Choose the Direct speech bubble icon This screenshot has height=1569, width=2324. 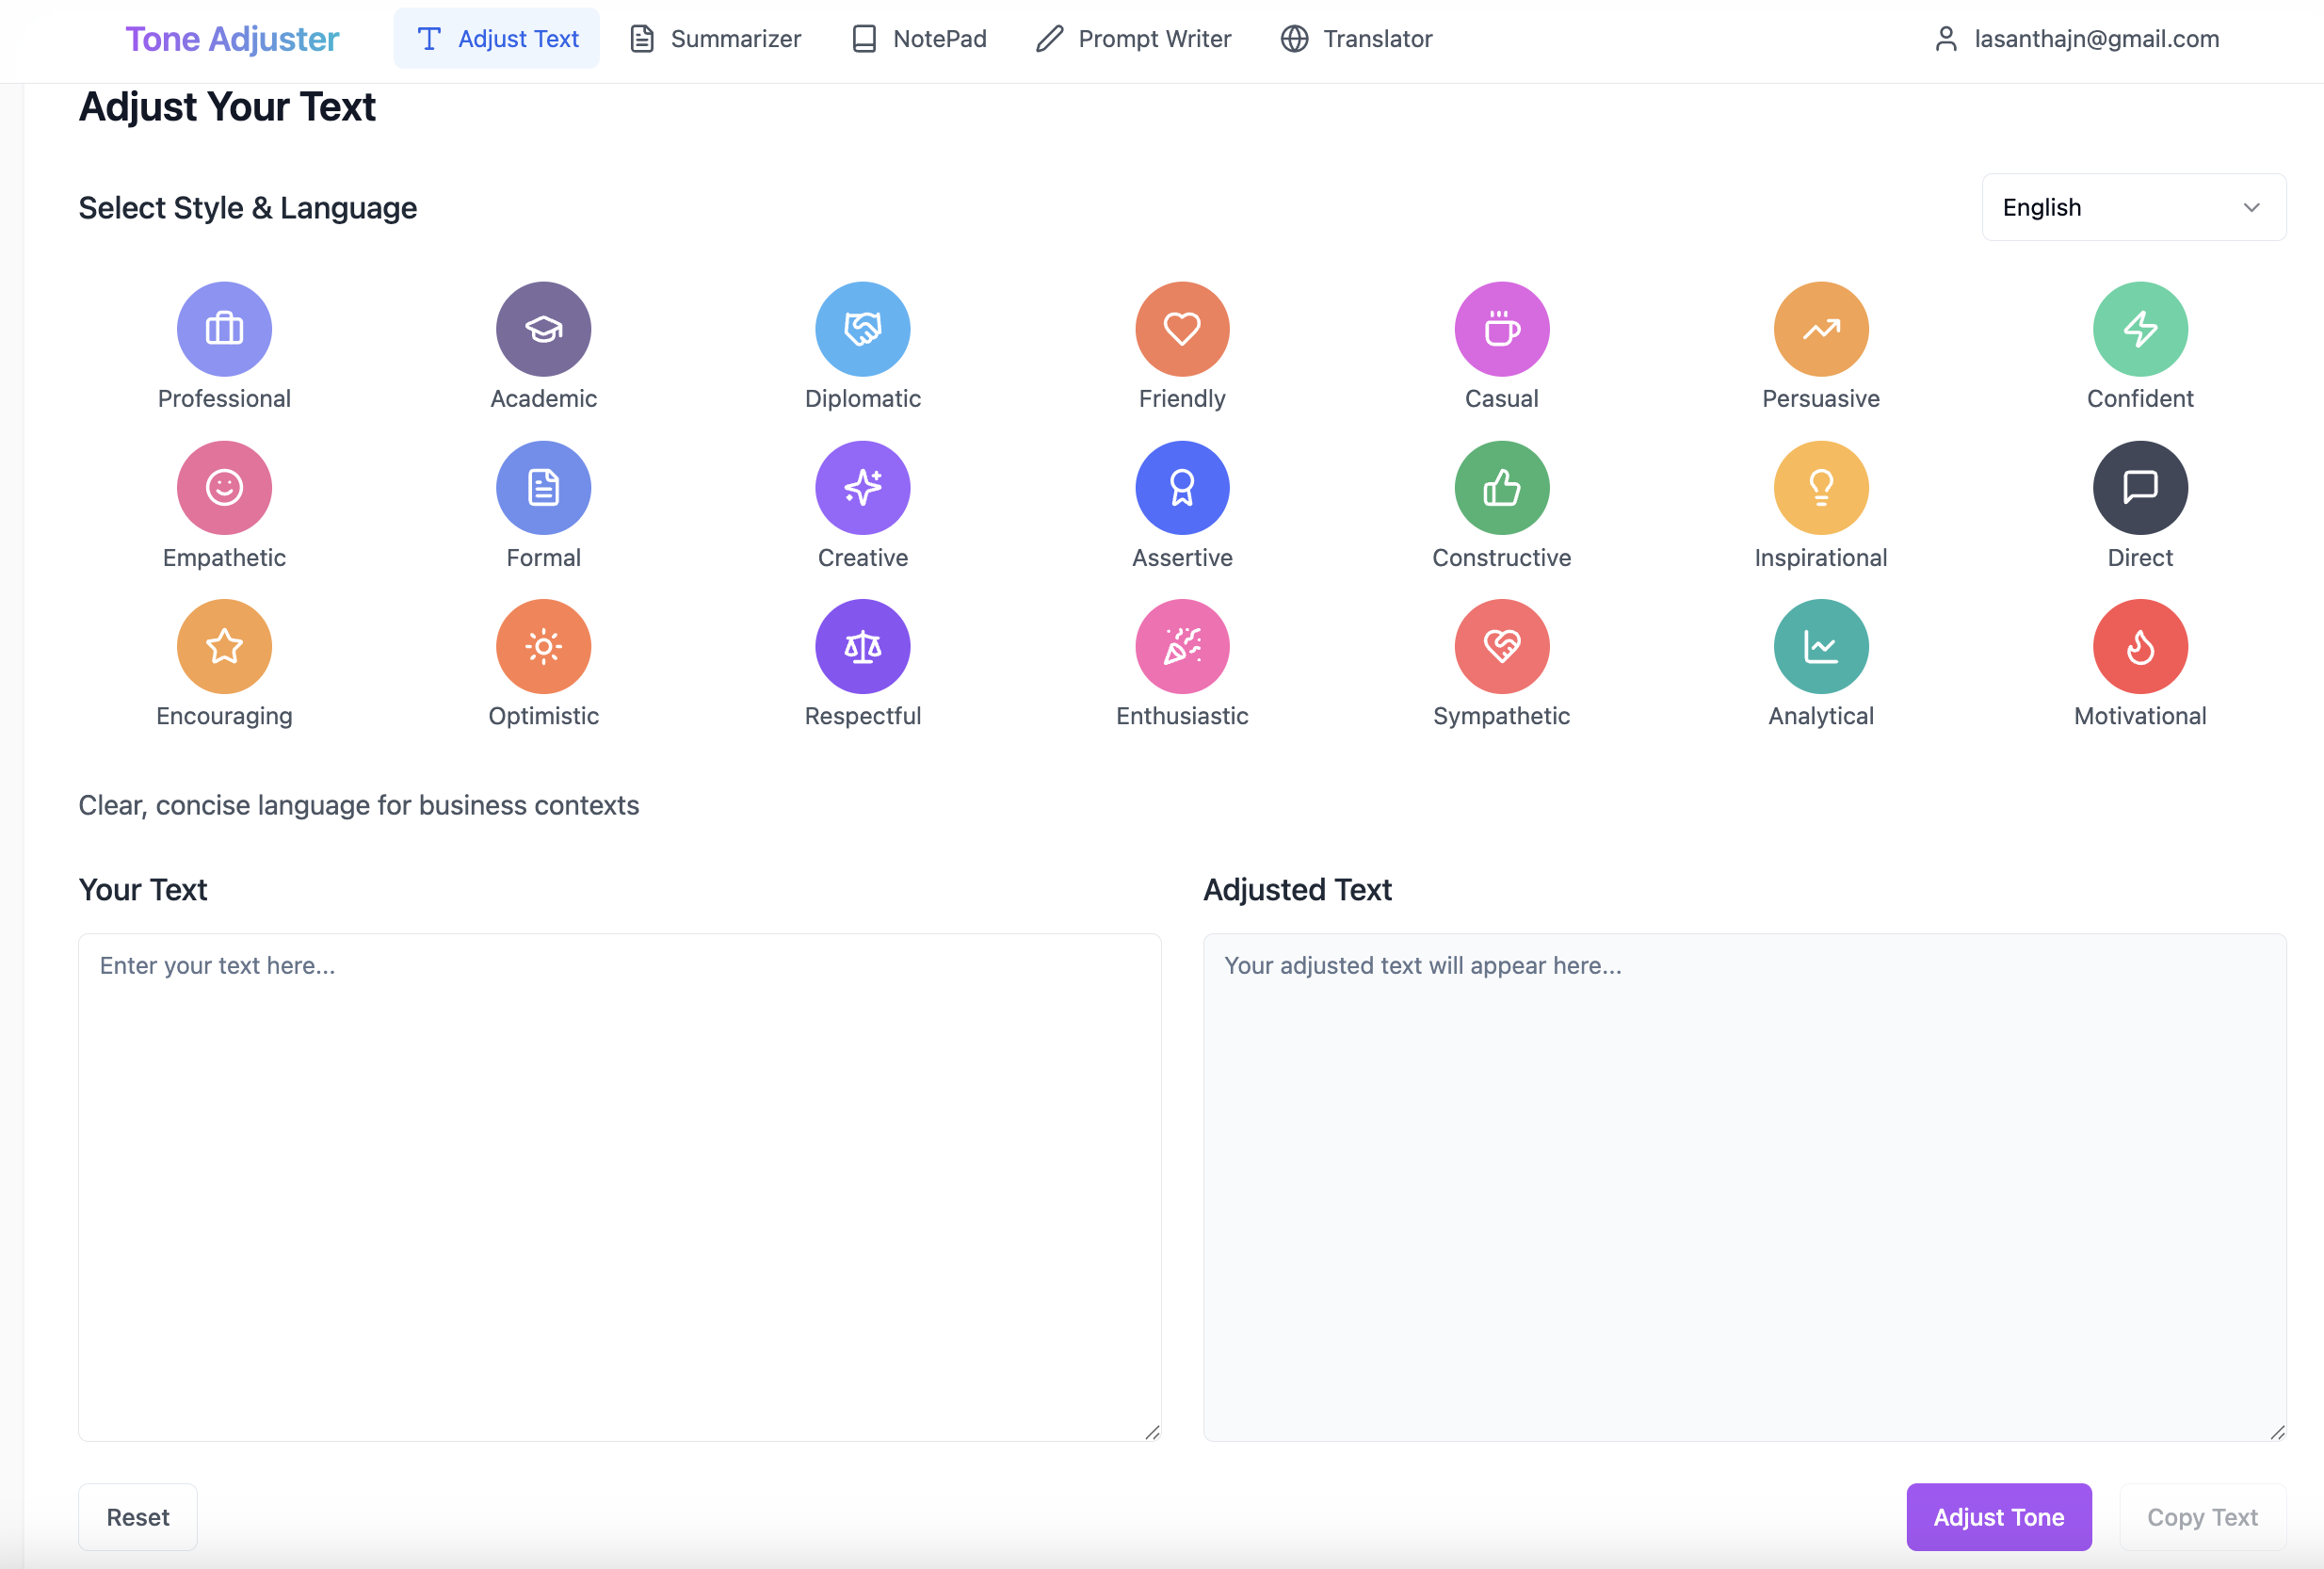2140,487
